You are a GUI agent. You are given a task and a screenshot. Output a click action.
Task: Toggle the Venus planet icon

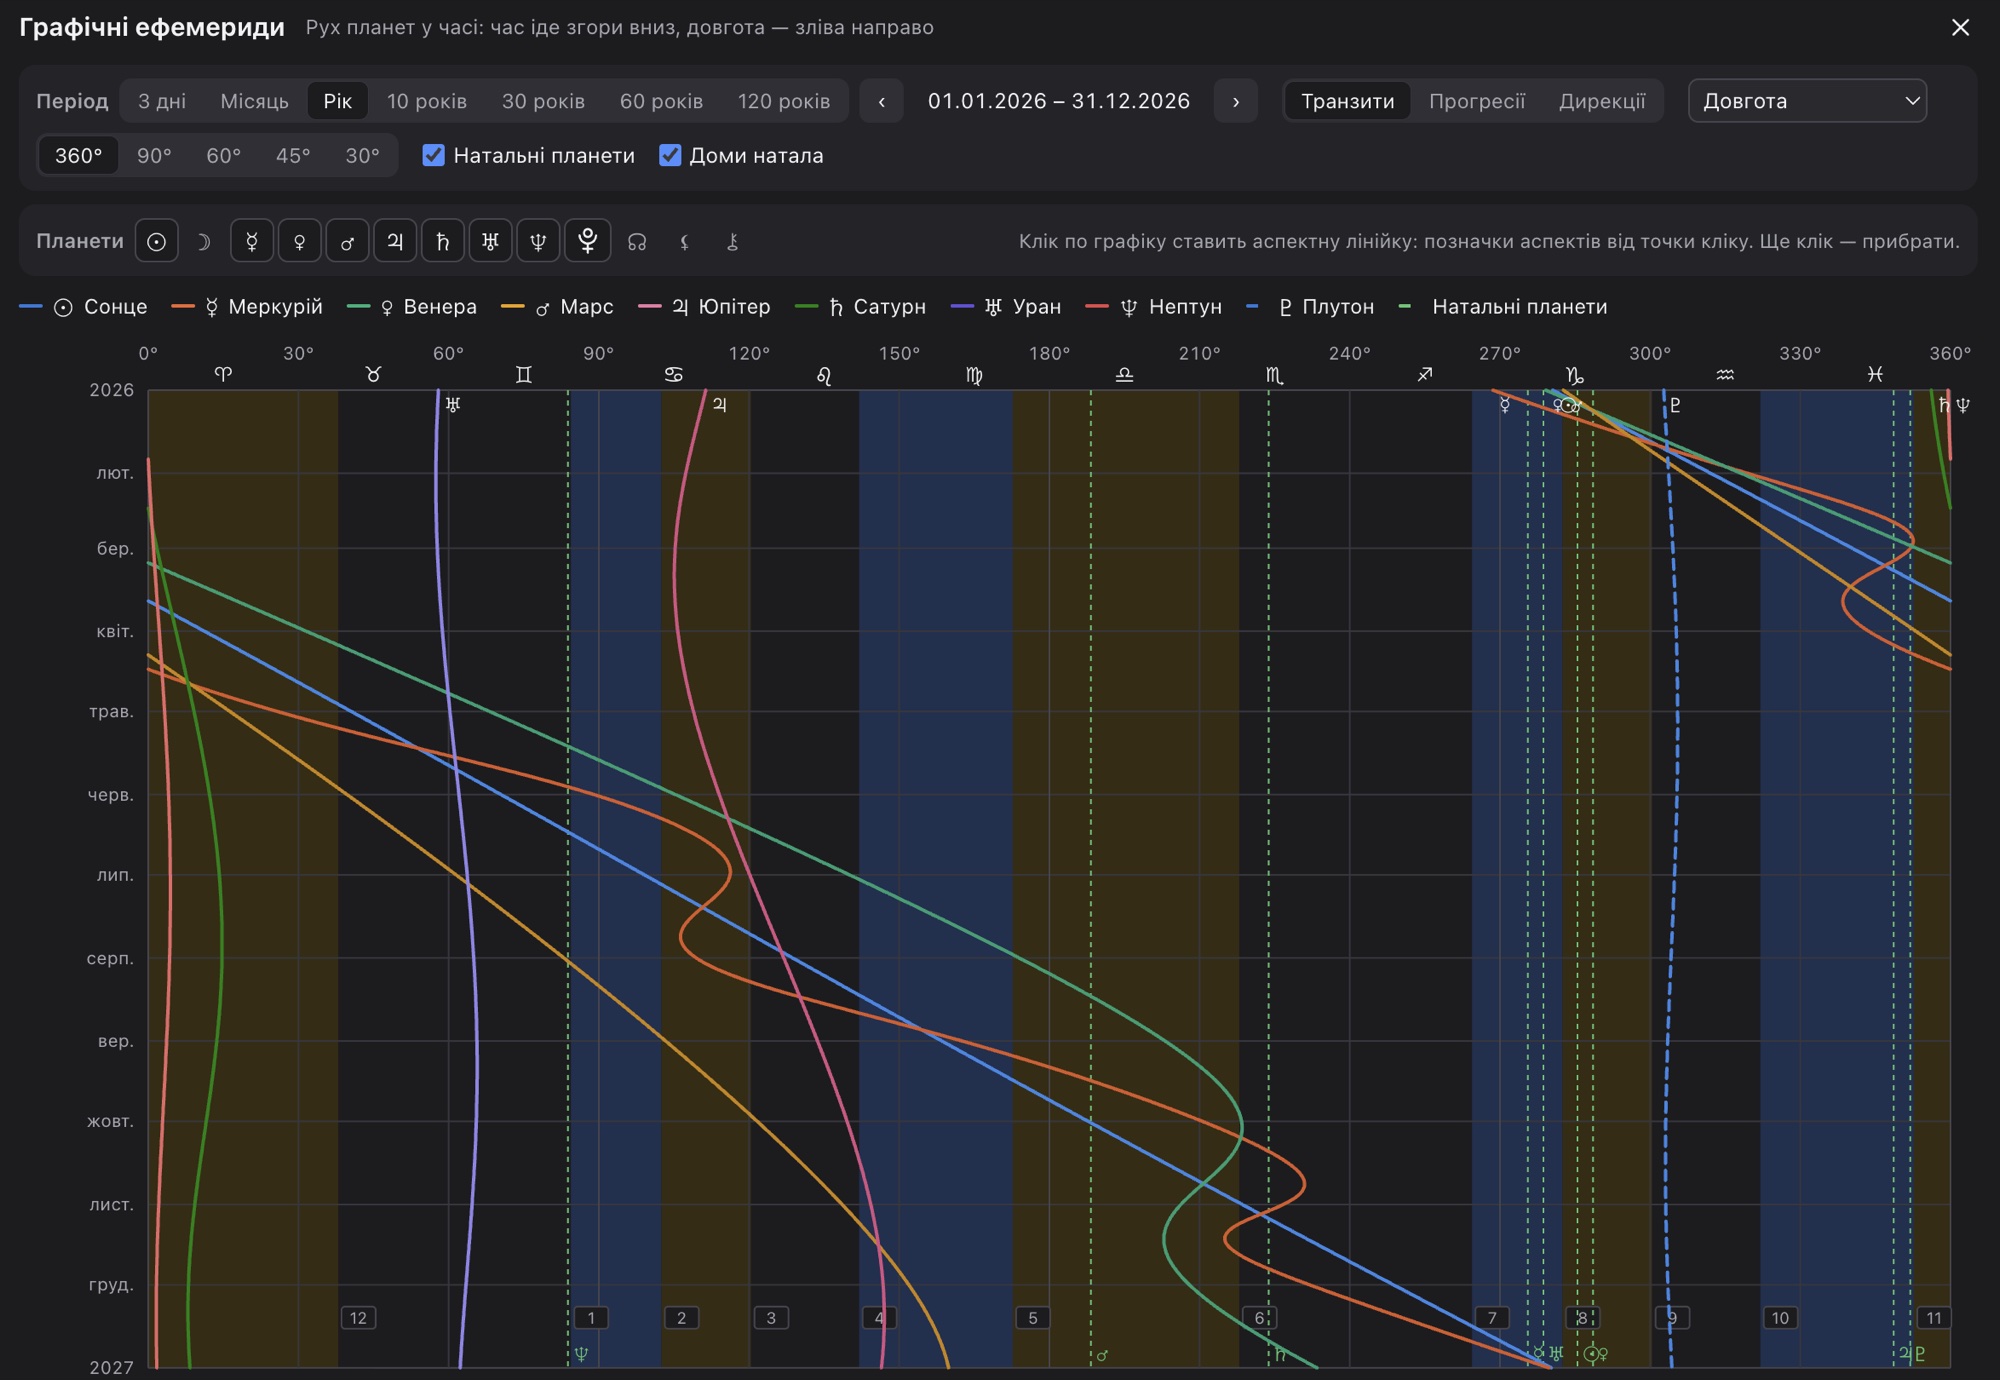pyautogui.click(x=299, y=241)
